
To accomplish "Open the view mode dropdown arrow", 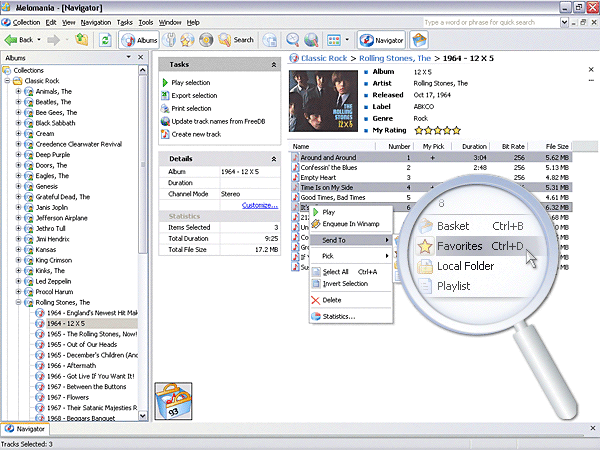I will click(347, 40).
